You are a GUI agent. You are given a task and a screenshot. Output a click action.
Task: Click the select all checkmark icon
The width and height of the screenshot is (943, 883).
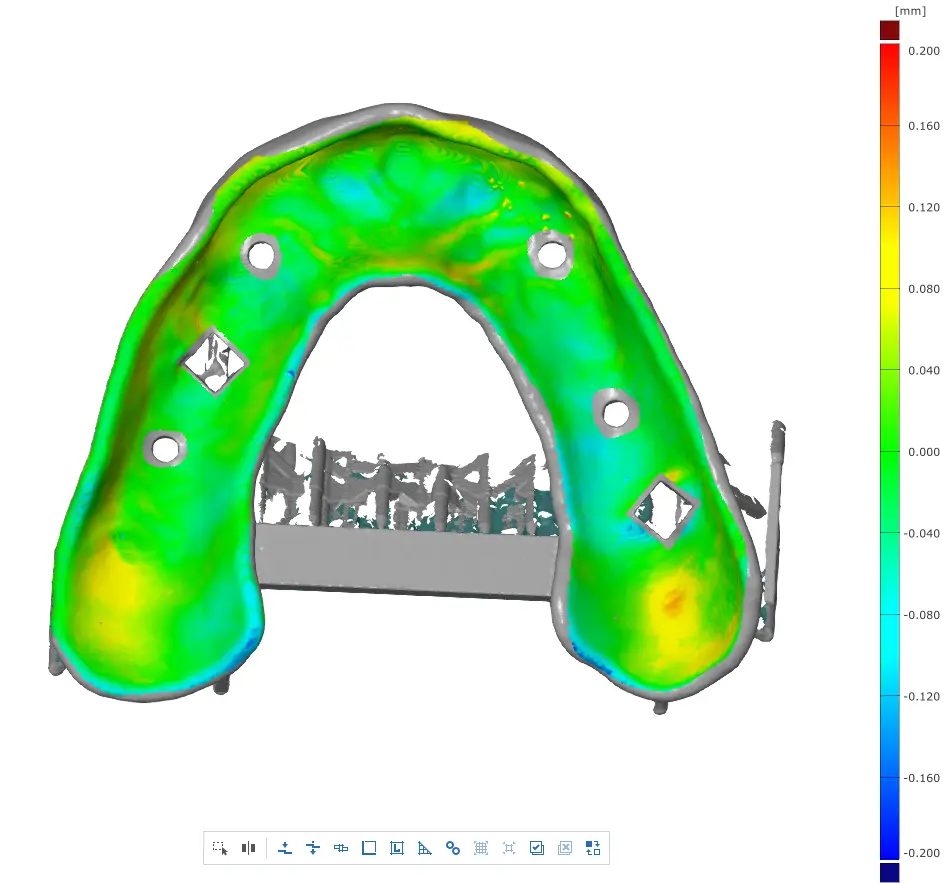point(536,848)
